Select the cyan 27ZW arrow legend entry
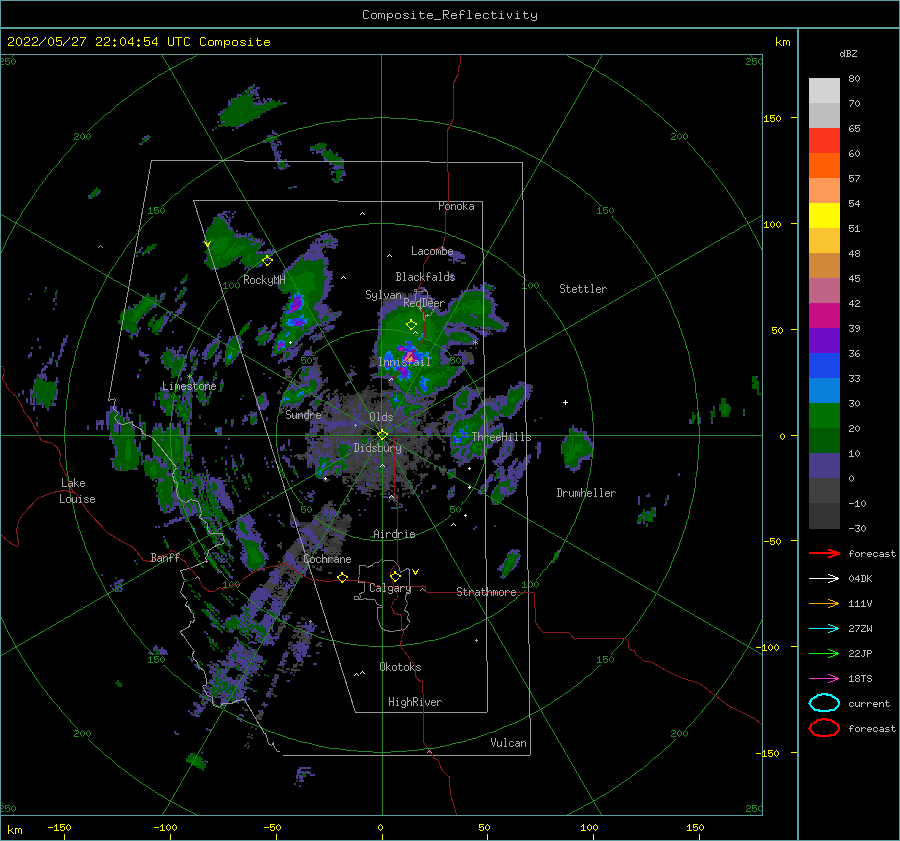Viewport: 900px width, 841px height. [x=824, y=629]
